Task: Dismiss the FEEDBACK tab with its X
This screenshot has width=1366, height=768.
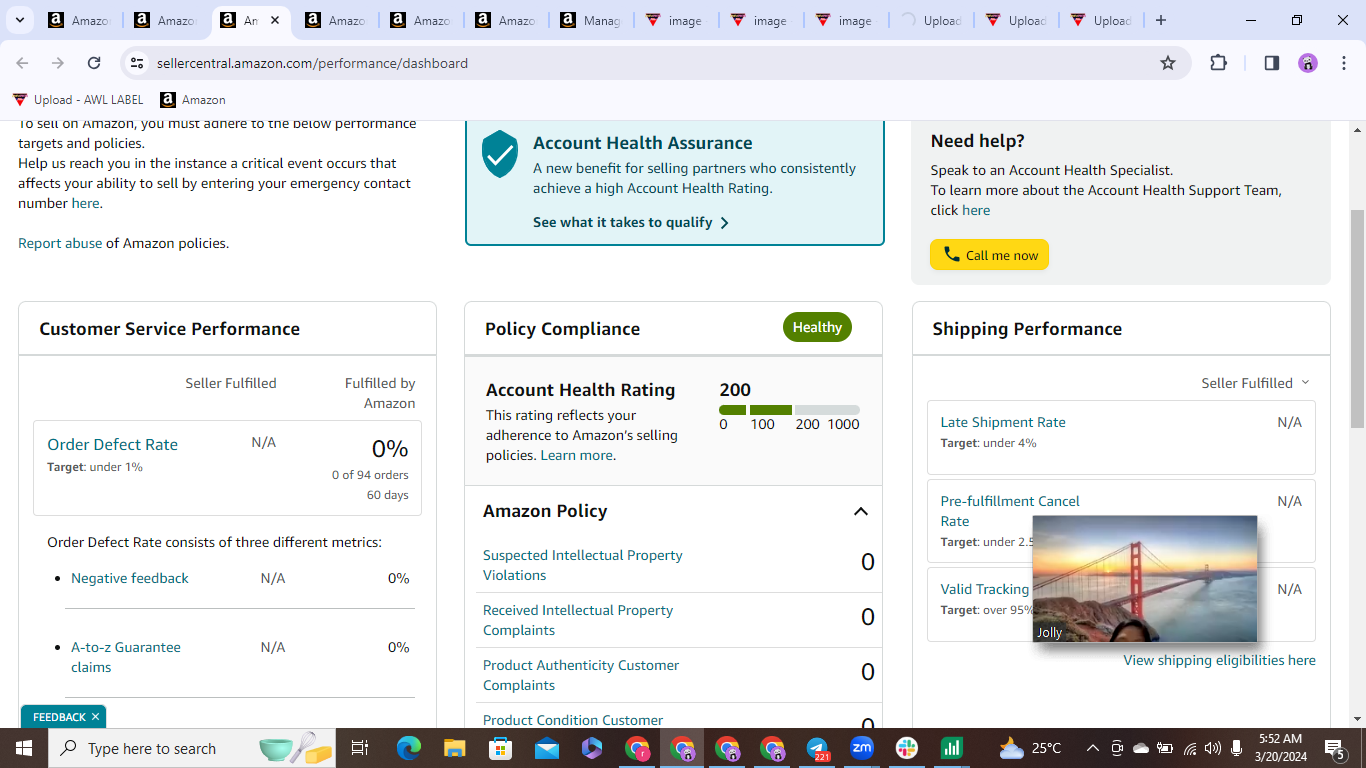Action: coord(96,717)
